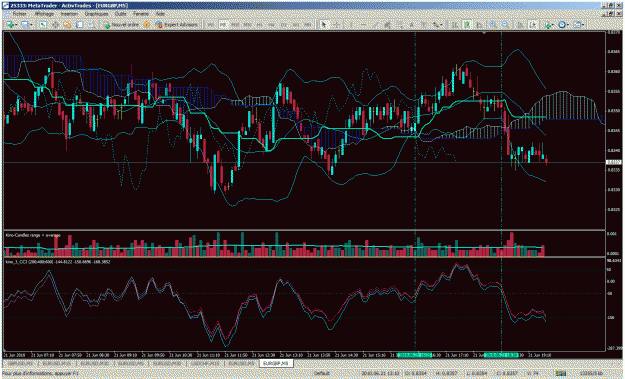Select the M15 timeframe button
The image size is (625, 379).
pyautogui.click(x=235, y=25)
